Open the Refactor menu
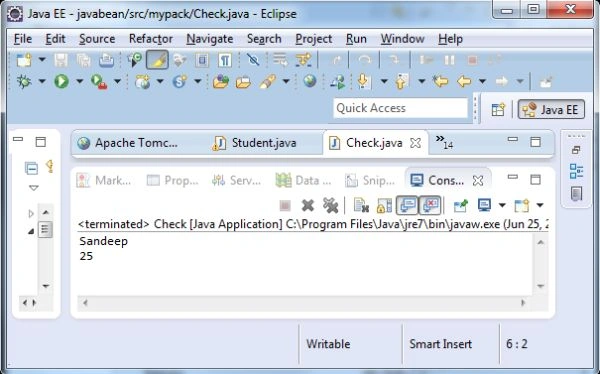 (151, 39)
